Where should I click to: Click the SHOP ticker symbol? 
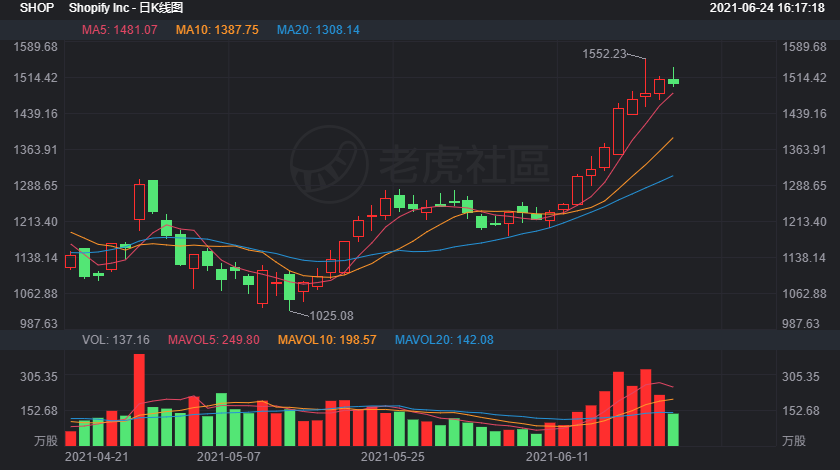[x=36, y=8]
